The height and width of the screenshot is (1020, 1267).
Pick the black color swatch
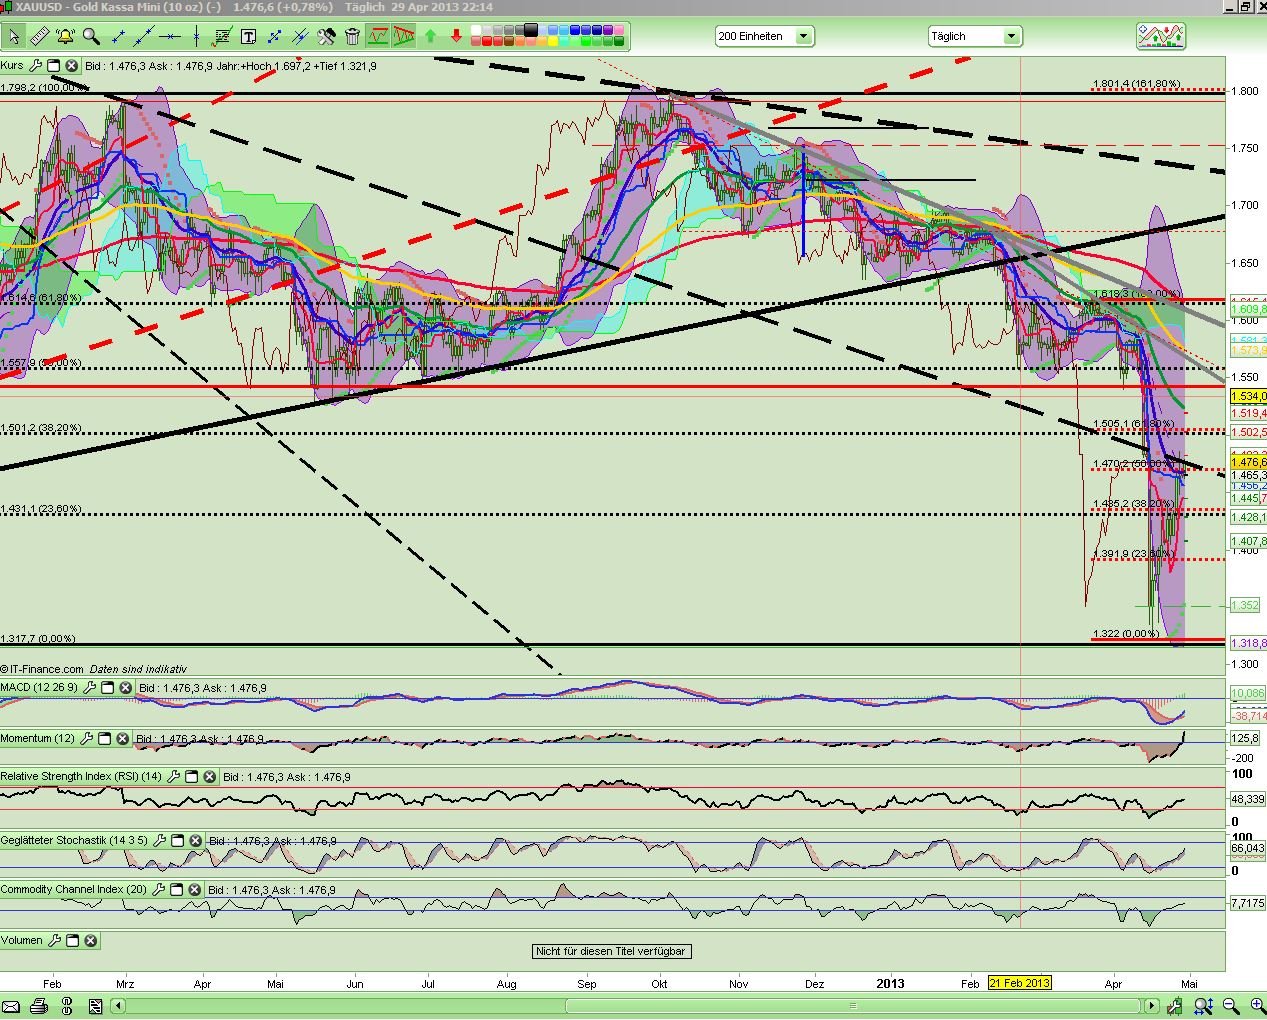[x=530, y=31]
